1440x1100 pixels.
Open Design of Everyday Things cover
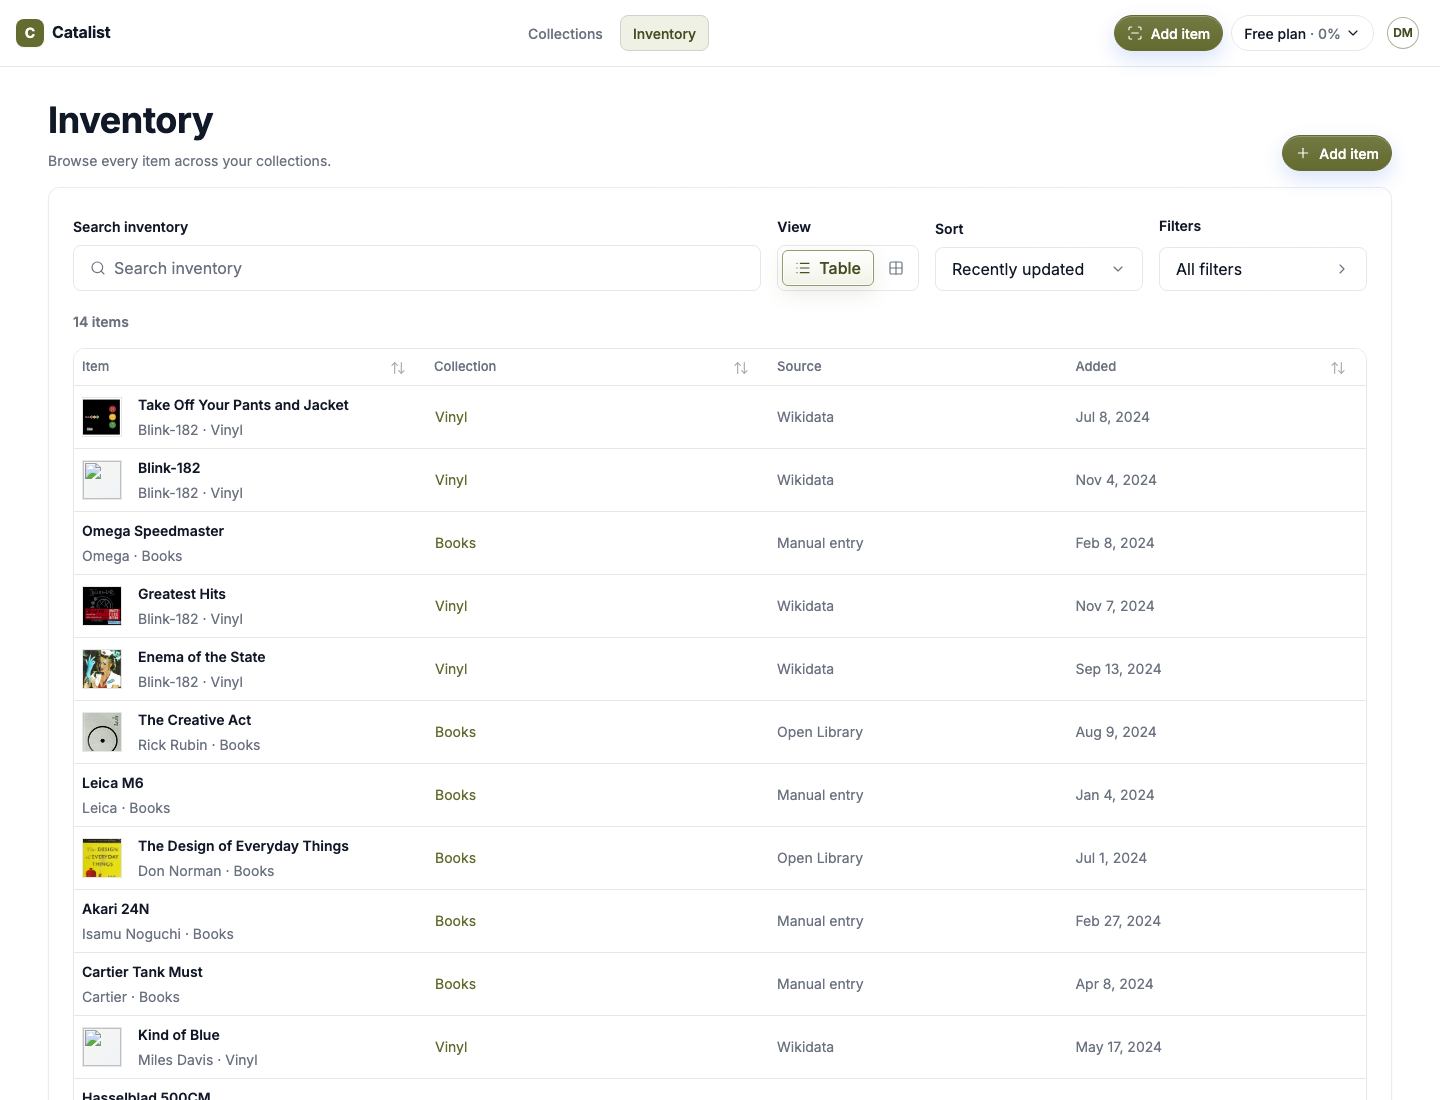click(102, 858)
